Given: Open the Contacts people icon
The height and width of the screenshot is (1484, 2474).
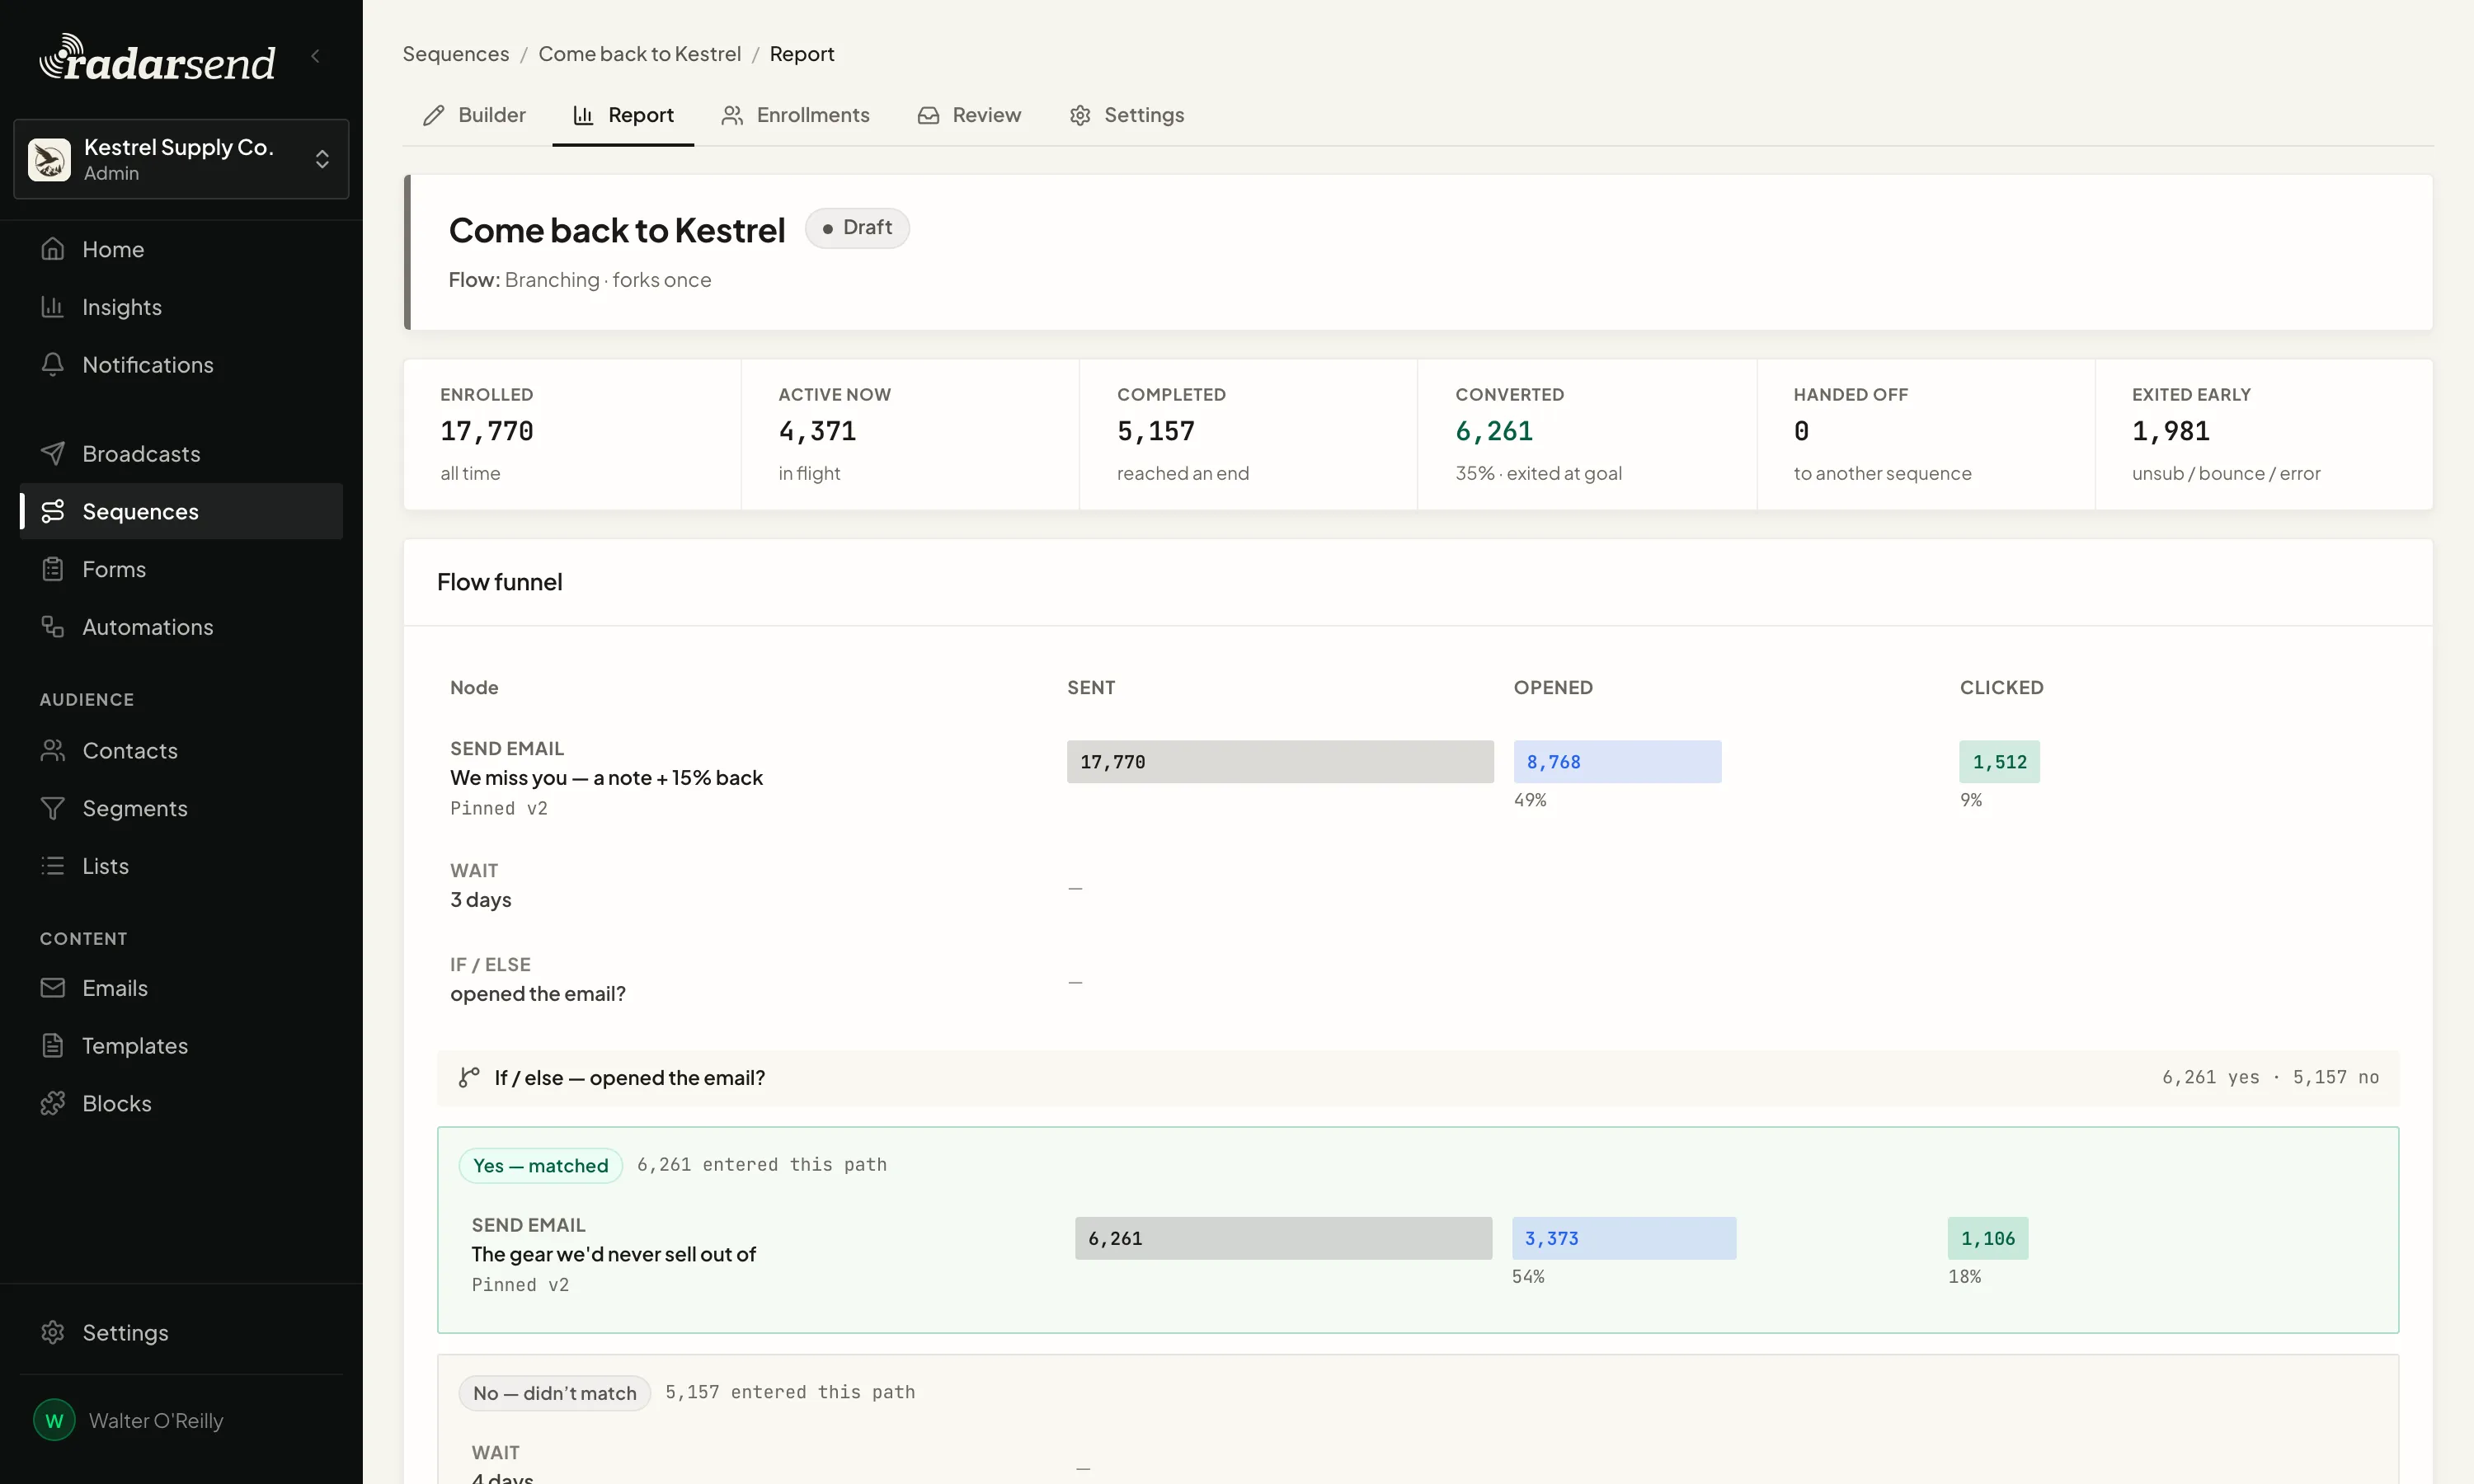Looking at the screenshot, I should click(53, 750).
